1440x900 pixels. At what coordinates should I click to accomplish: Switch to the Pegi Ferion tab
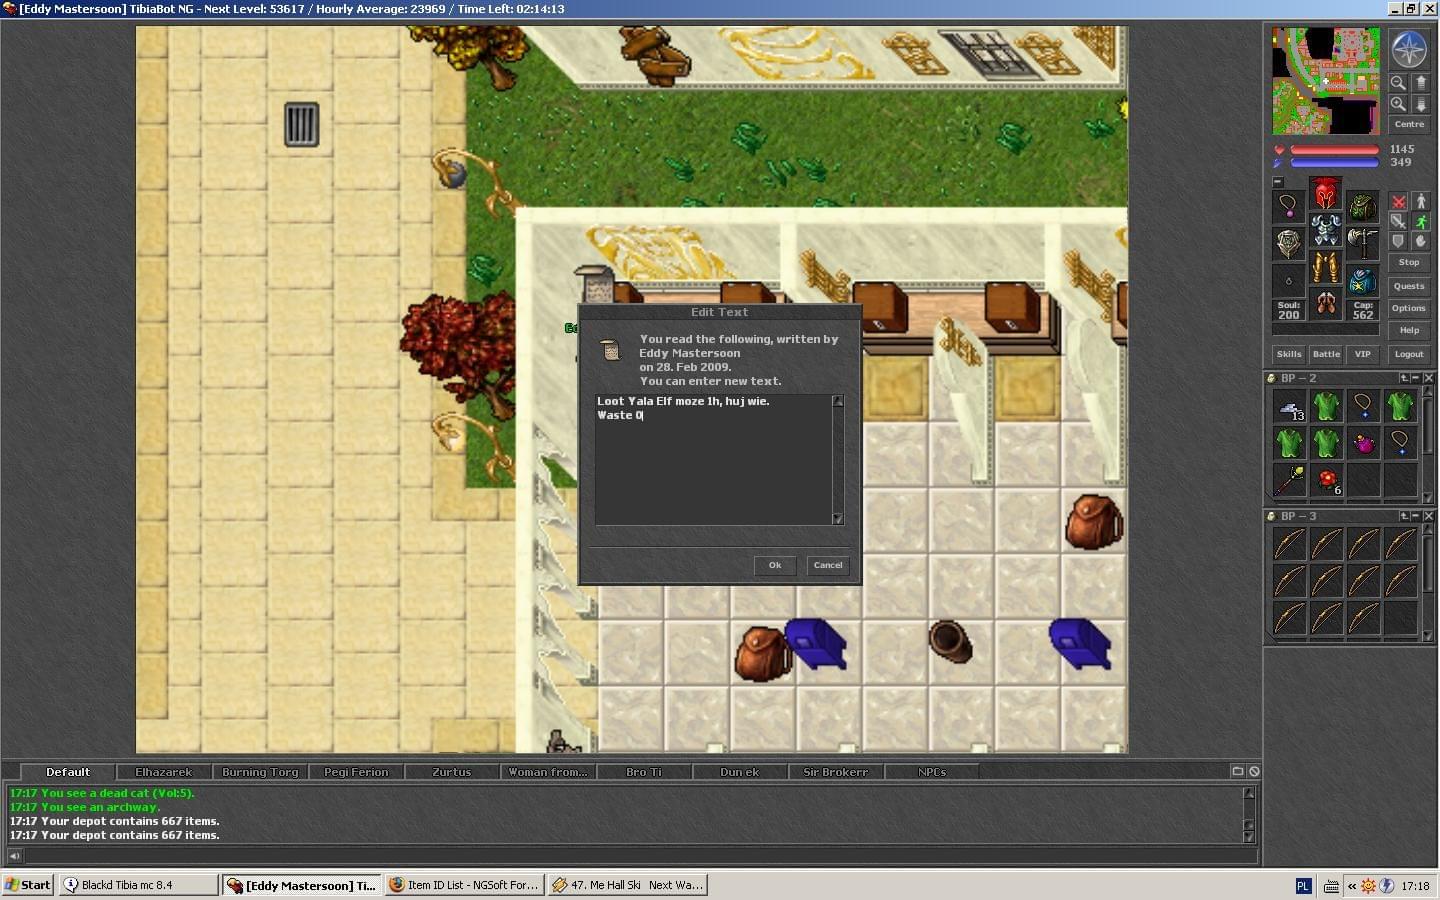click(x=356, y=772)
